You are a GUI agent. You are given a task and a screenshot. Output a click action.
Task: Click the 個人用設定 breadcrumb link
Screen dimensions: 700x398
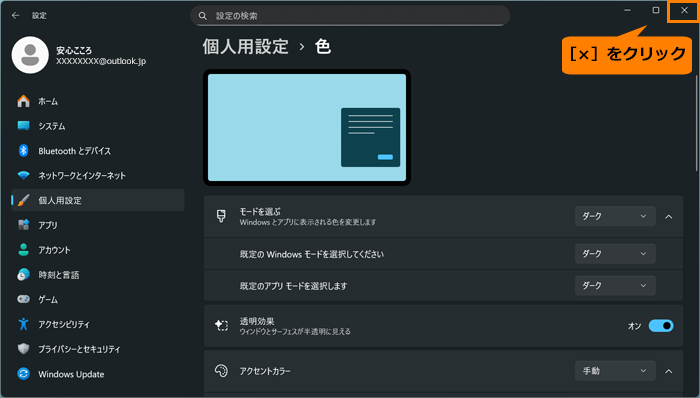click(246, 47)
